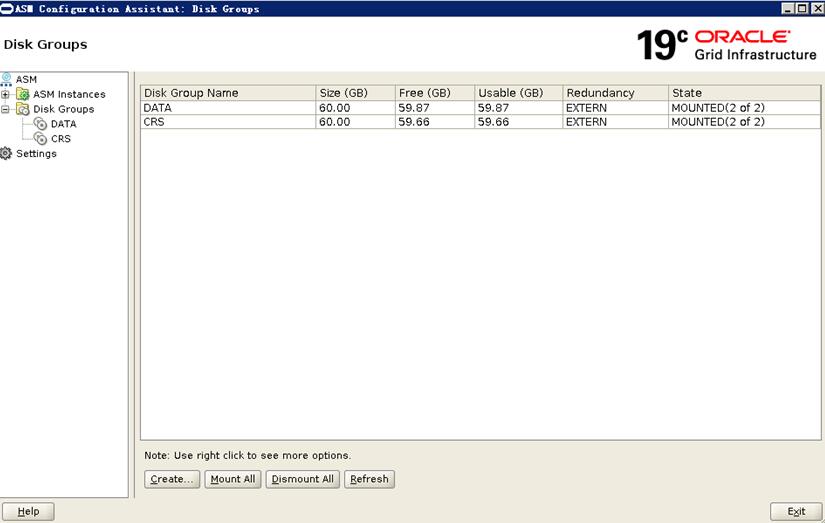Image resolution: width=825 pixels, height=523 pixels.
Task: Click EXTERN redundancy in DATA row
Action: pos(586,108)
